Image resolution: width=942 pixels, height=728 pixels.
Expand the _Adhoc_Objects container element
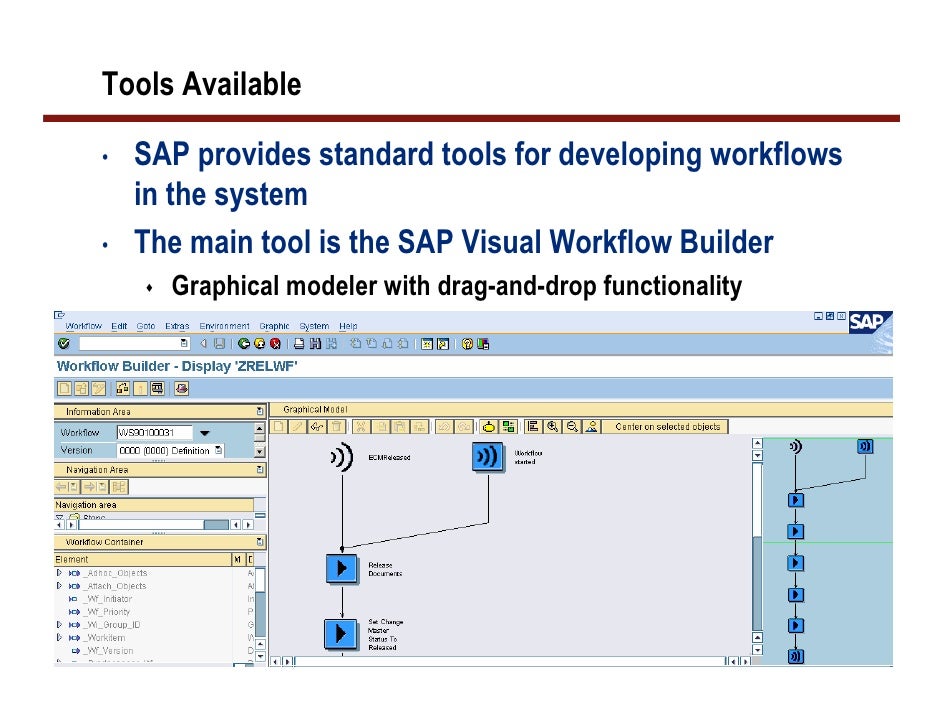[59, 573]
